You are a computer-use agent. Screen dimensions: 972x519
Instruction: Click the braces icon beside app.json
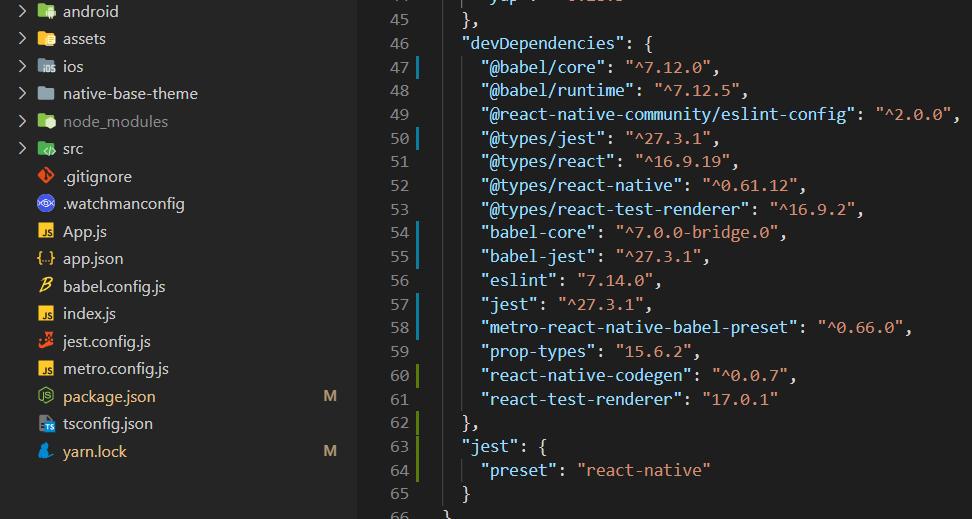[x=46, y=259]
